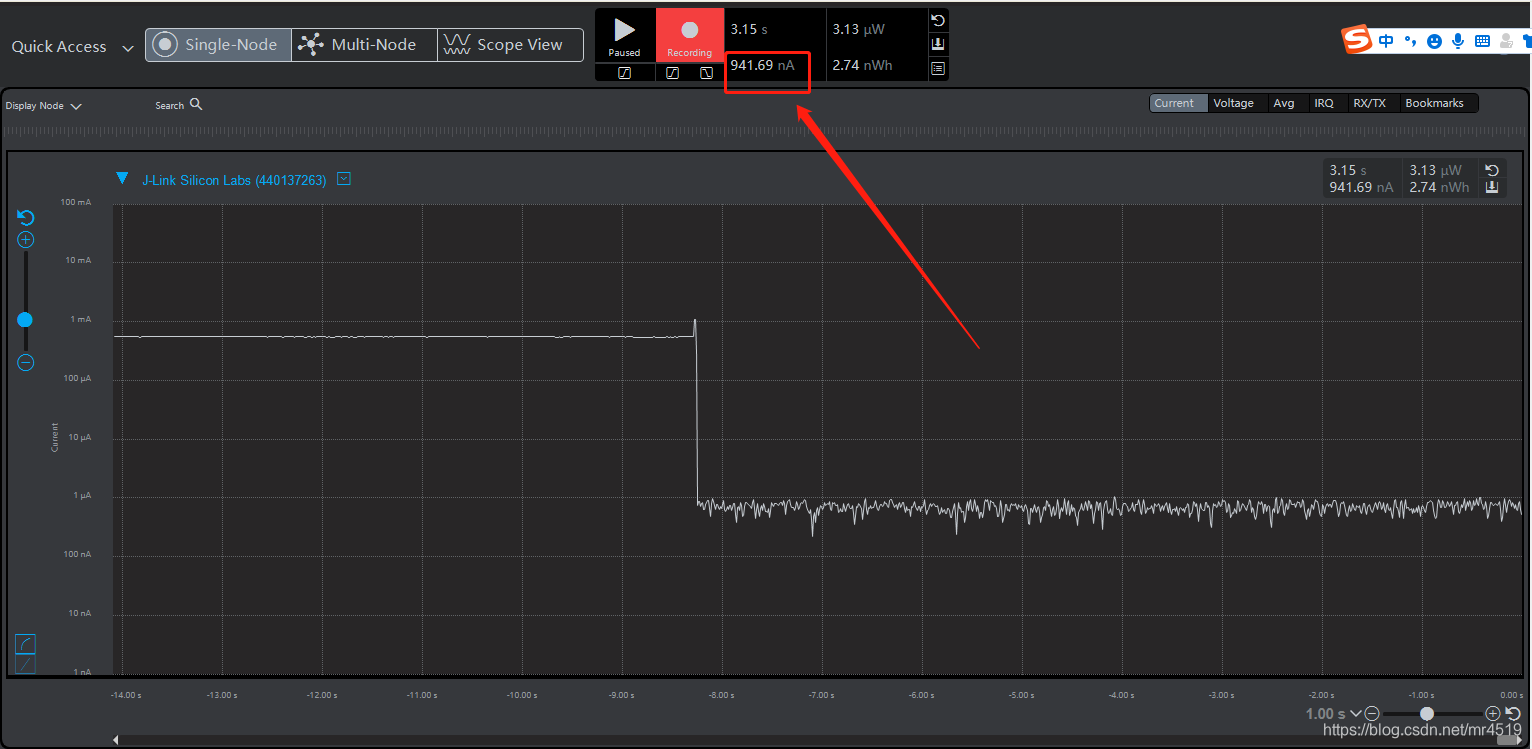Click the 100 mA axis label
The image size is (1532, 749).
[x=76, y=202]
